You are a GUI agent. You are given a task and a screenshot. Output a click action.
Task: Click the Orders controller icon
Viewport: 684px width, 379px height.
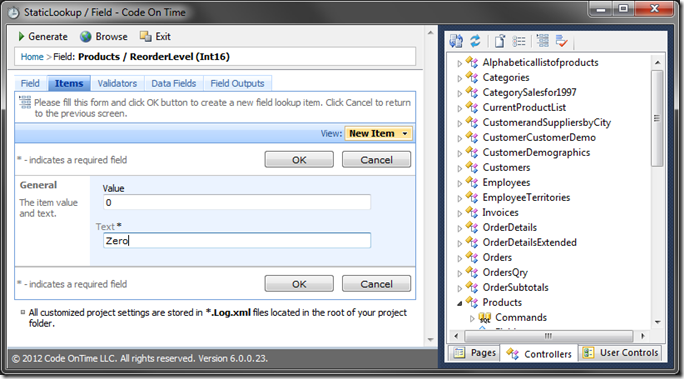click(x=472, y=257)
